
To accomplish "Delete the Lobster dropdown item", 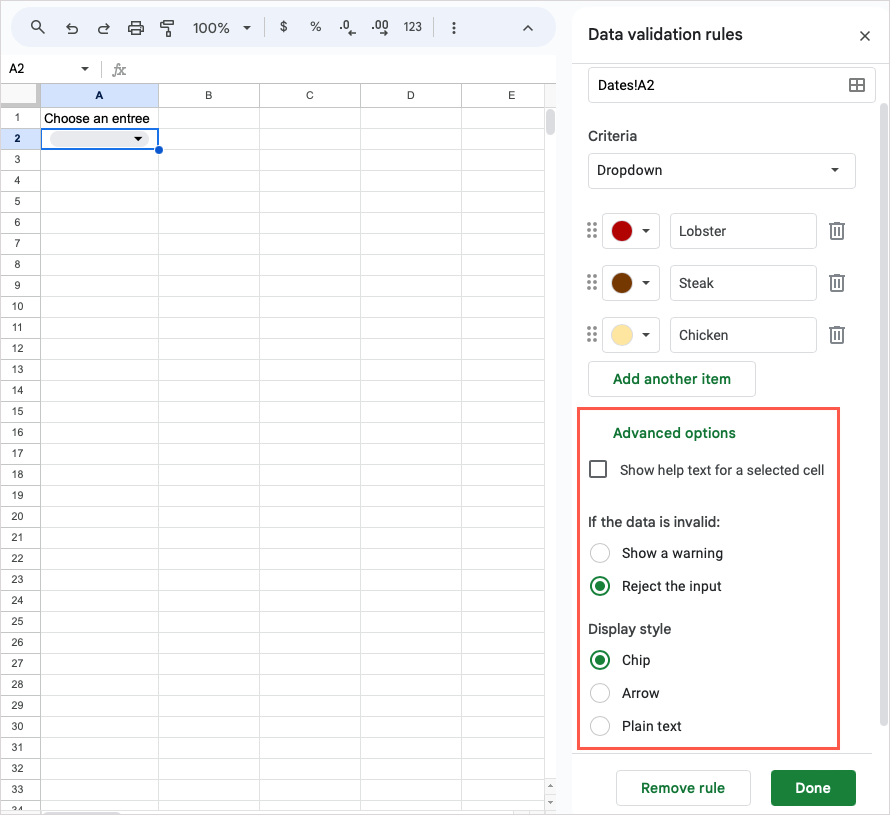I will coord(837,231).
